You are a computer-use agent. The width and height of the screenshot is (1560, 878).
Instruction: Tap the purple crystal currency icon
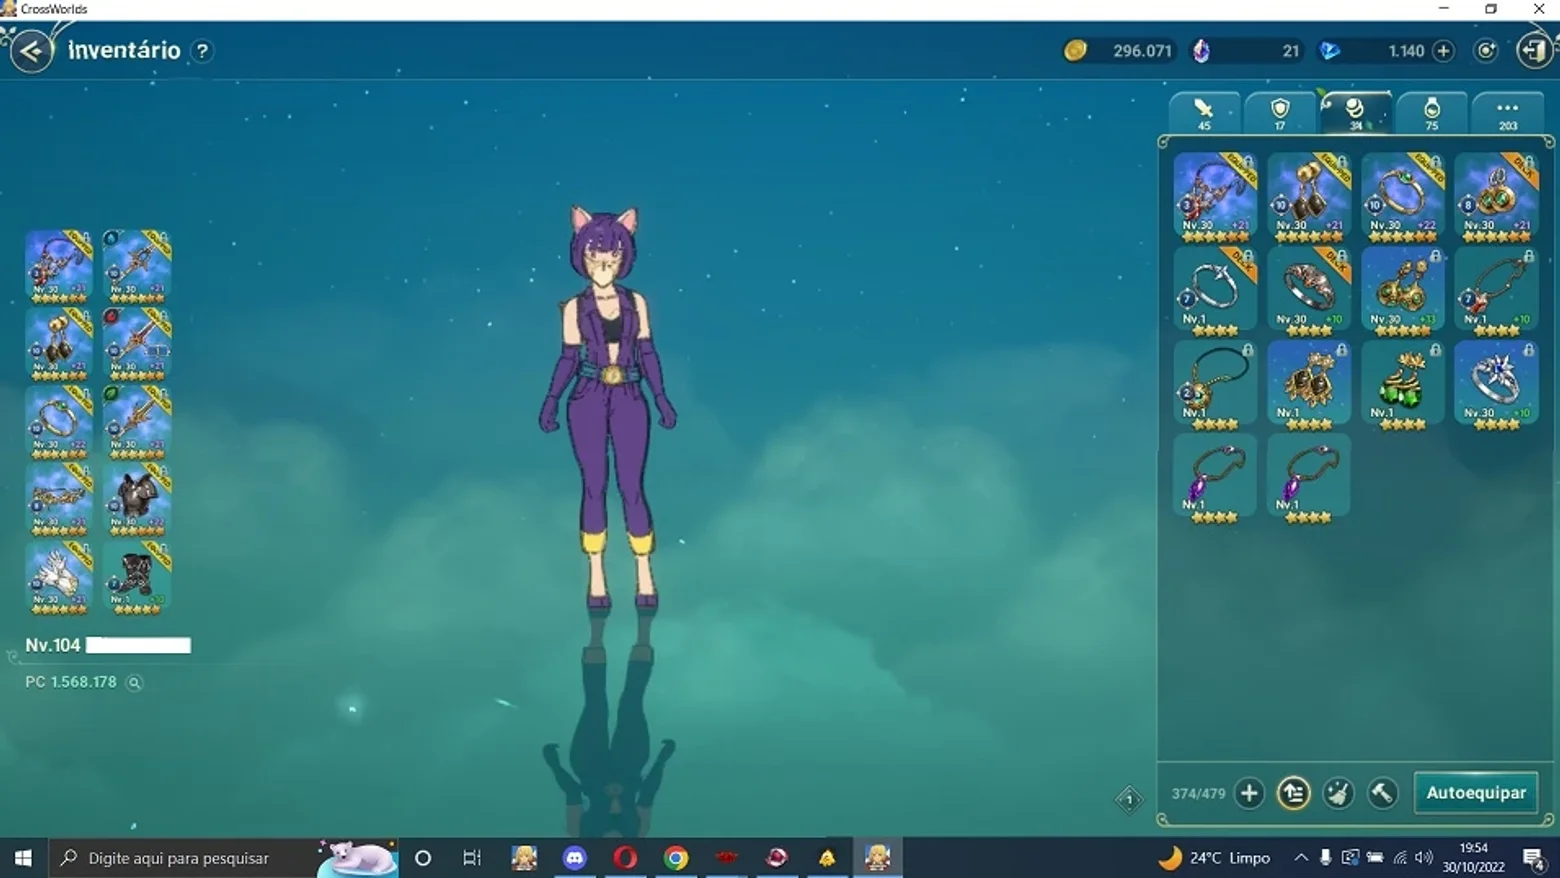[x=1201, y=51]
